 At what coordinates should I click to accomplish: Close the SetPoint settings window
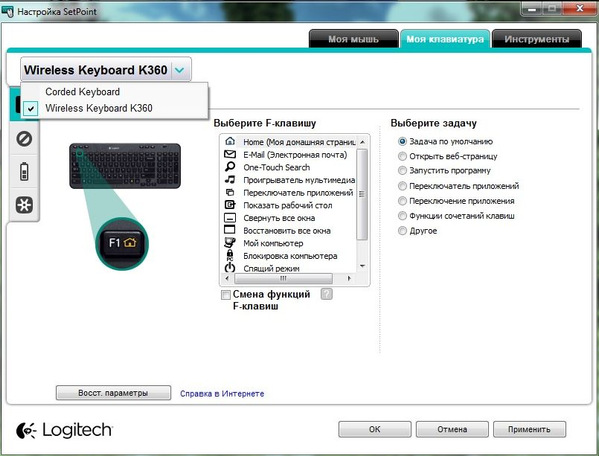(x=580, y=8)
